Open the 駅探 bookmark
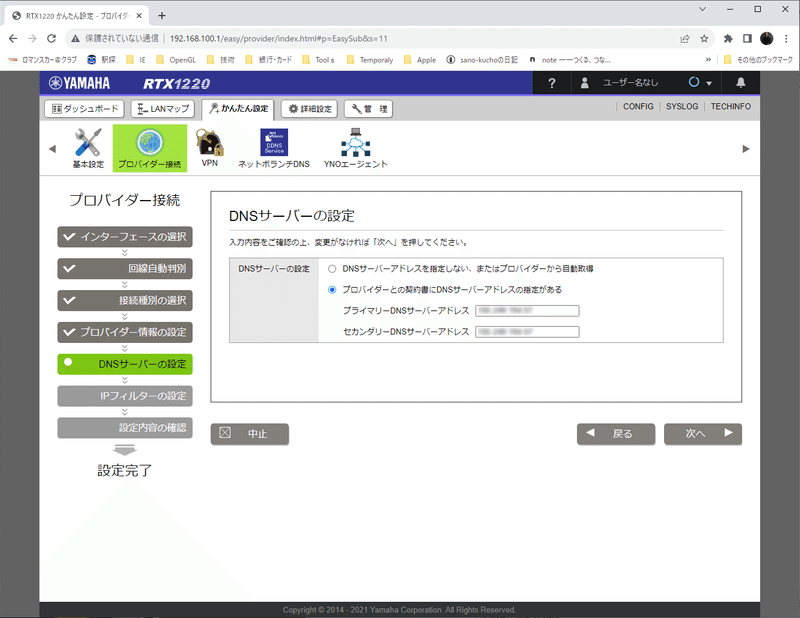800x618 pixels. coord(102,60)
